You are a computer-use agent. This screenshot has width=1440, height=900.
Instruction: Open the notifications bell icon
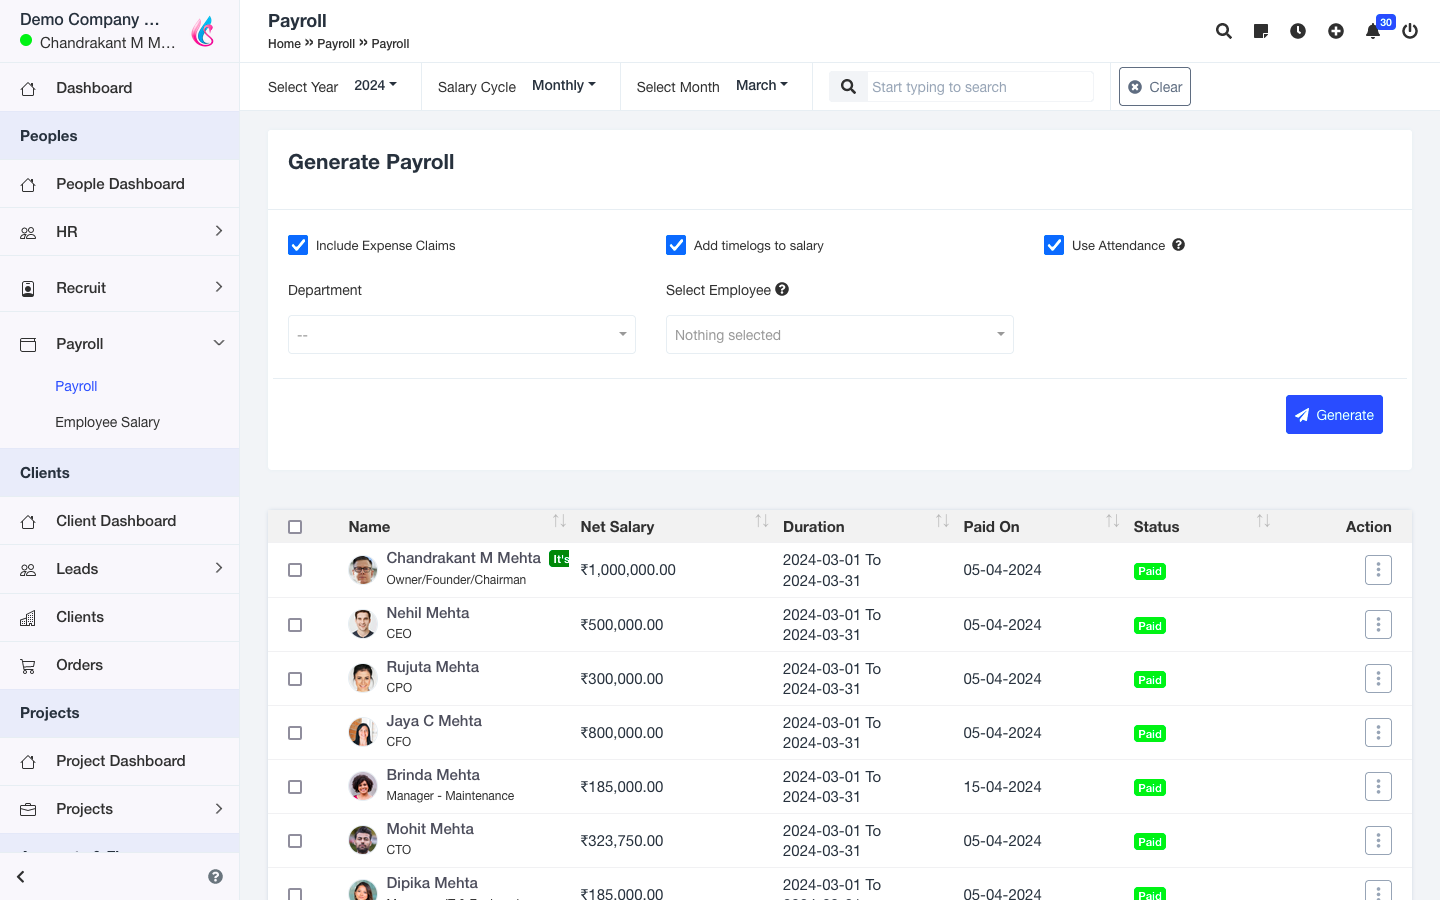[x=1373, y=31]
